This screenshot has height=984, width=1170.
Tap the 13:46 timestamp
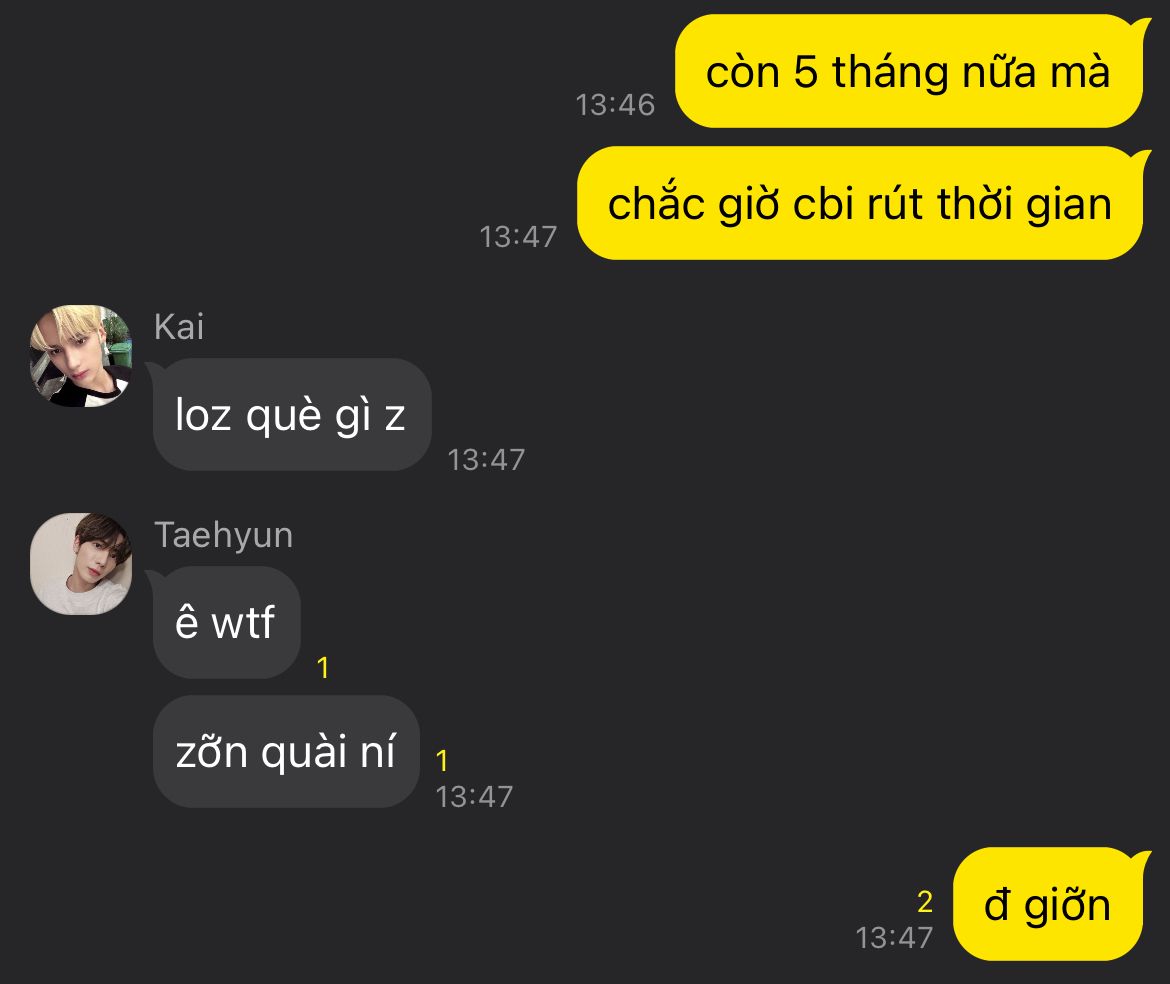click(x=615, y=104)
